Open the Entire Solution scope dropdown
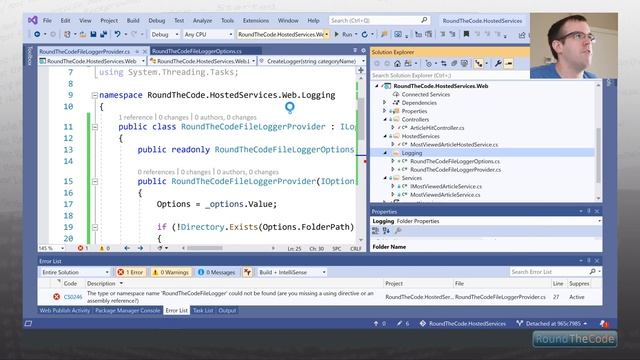The height and width of the screenshot is (360, 640). (x=75, y=272)
